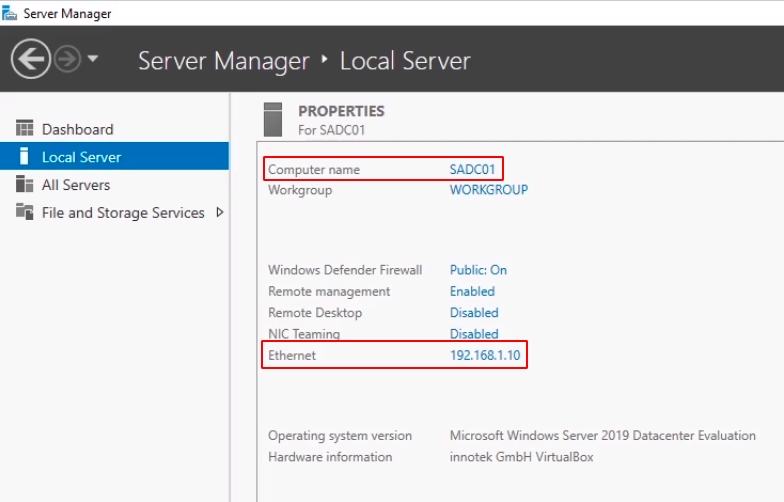This screenshot has height=502, width=784.
Task: Click 'Microsoft Windows Server 2019 Datacenter Evaluation' text
Action: pos(602,436)
